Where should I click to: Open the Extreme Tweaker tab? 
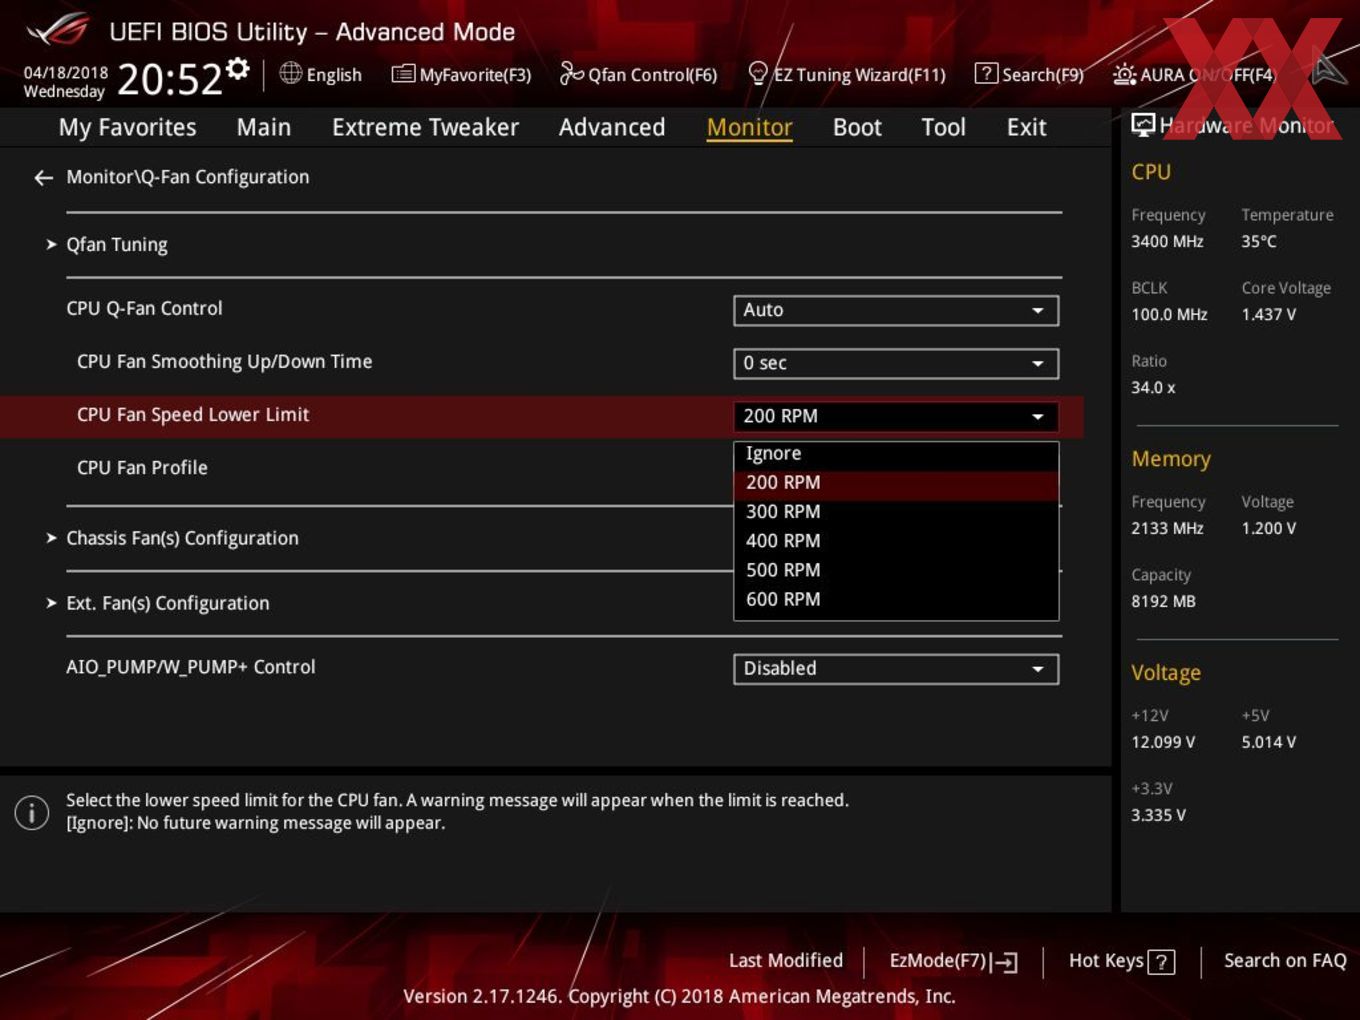[425, 127]
